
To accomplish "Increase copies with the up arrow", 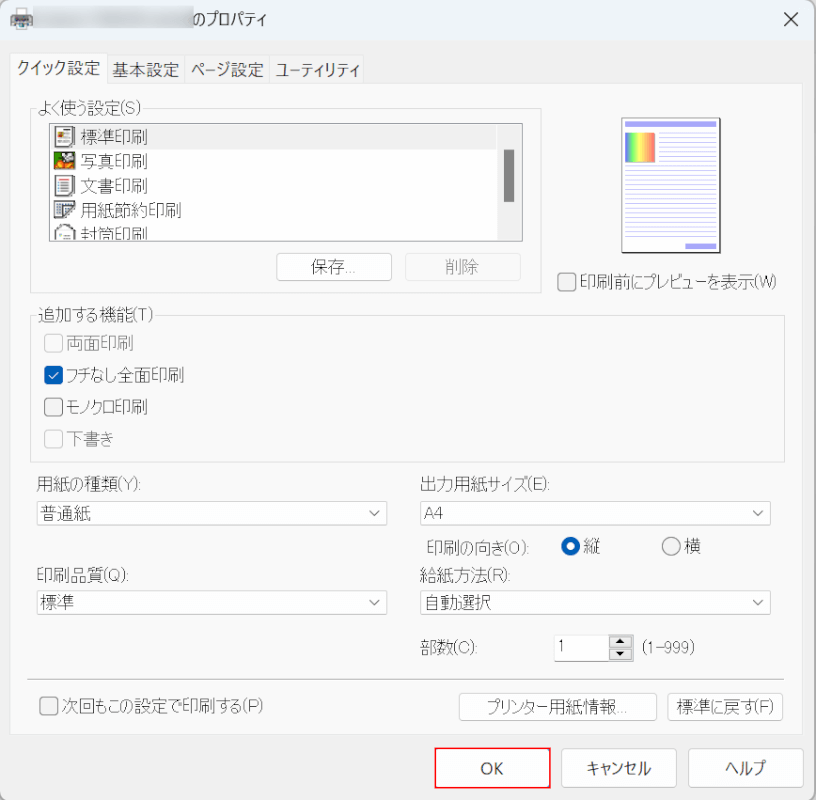I will pyautogui.click(x=621, y=641).
